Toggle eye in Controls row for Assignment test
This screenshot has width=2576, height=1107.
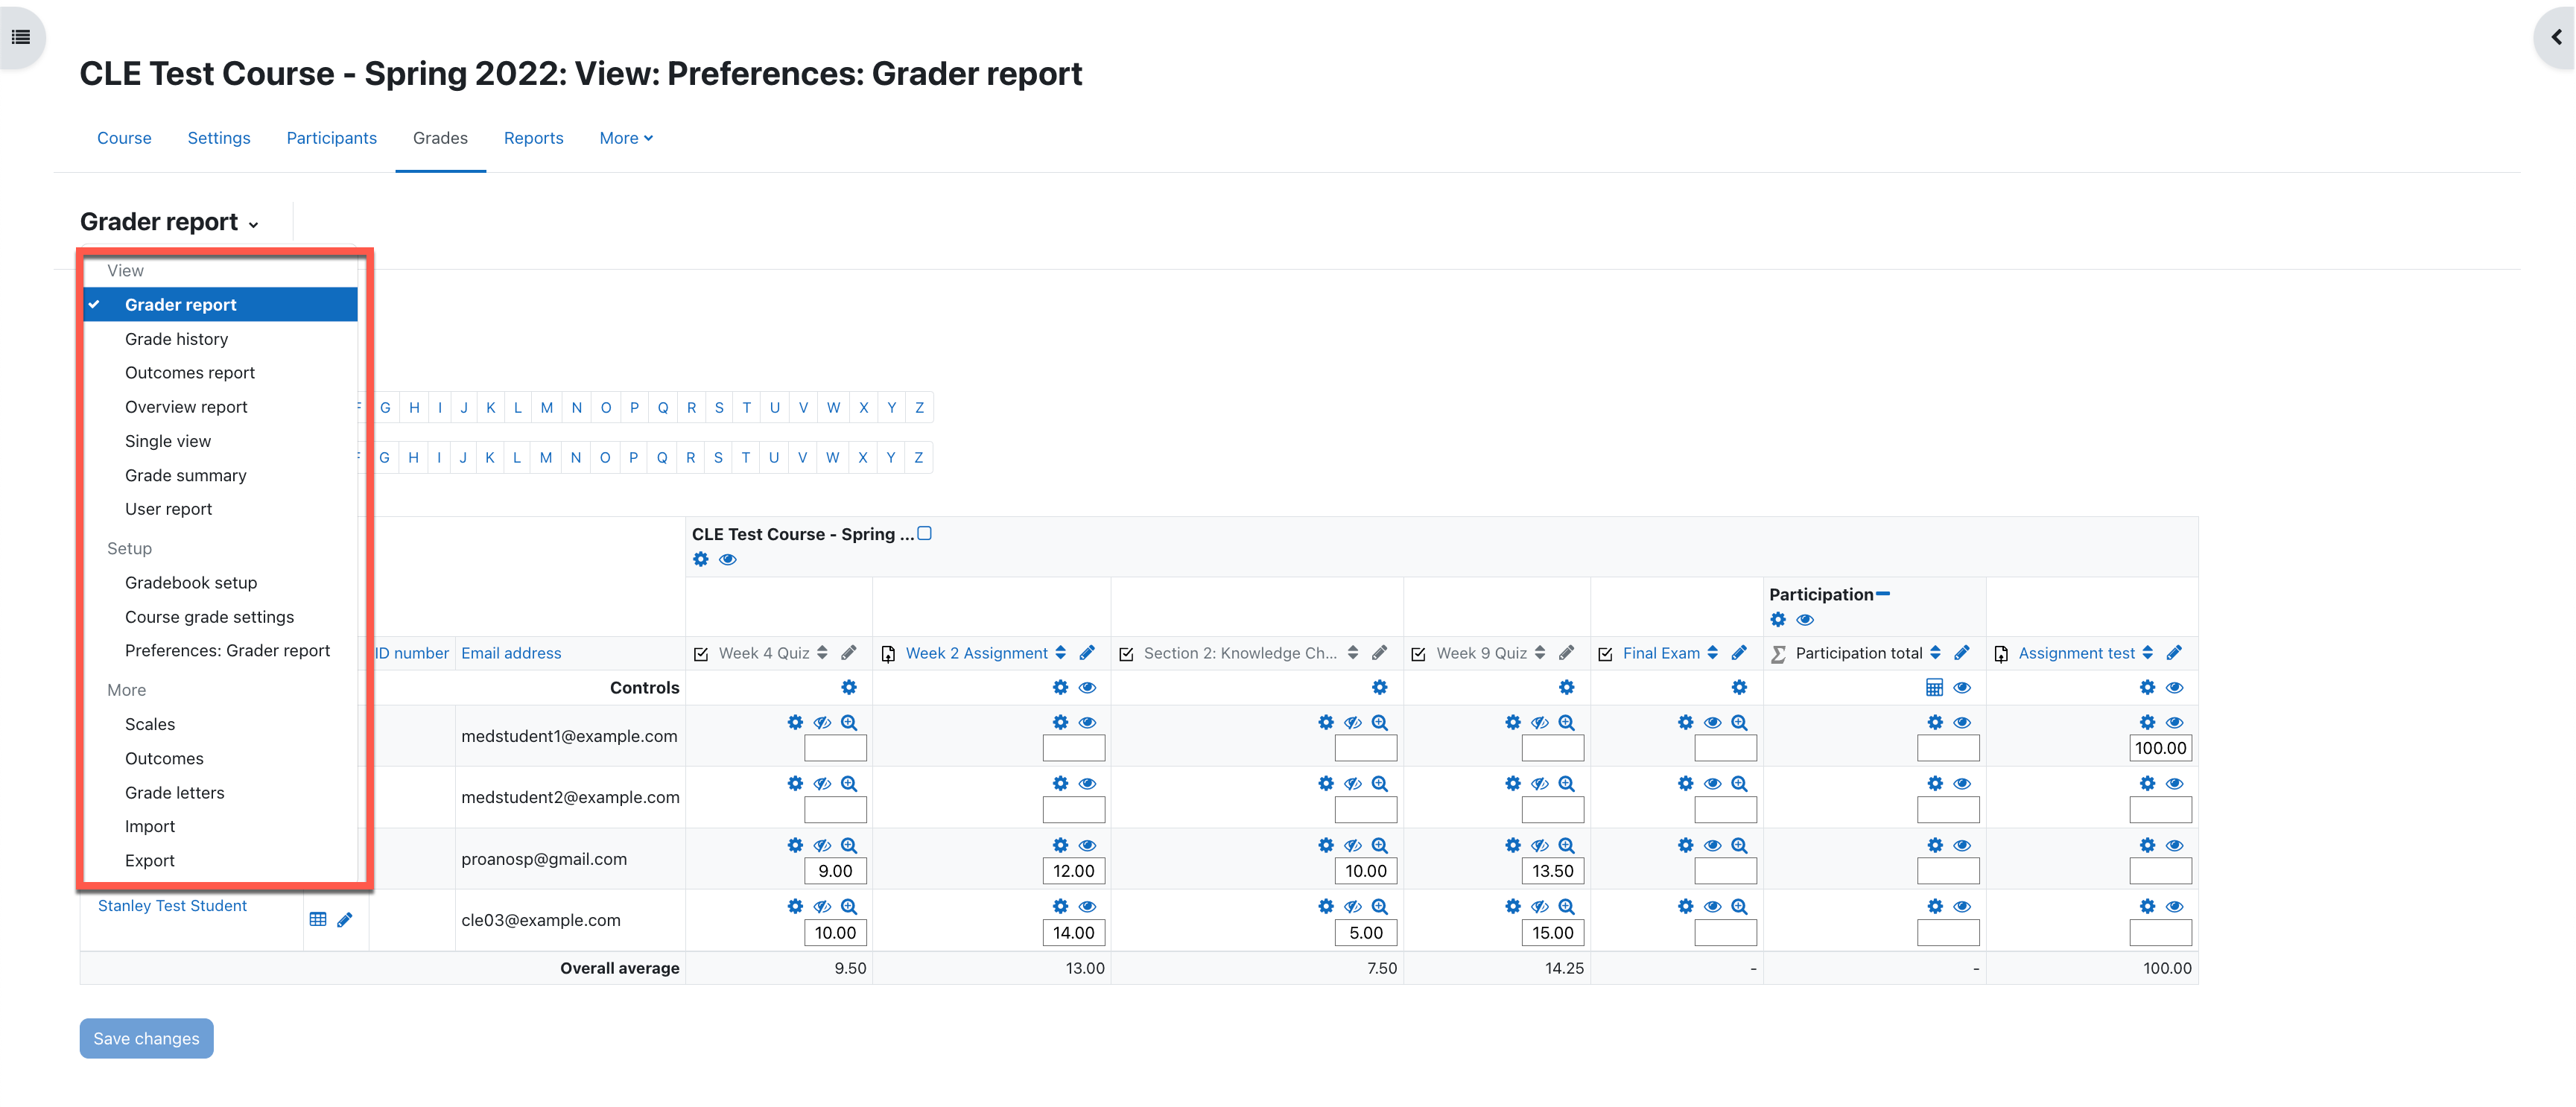(2175, 688)
